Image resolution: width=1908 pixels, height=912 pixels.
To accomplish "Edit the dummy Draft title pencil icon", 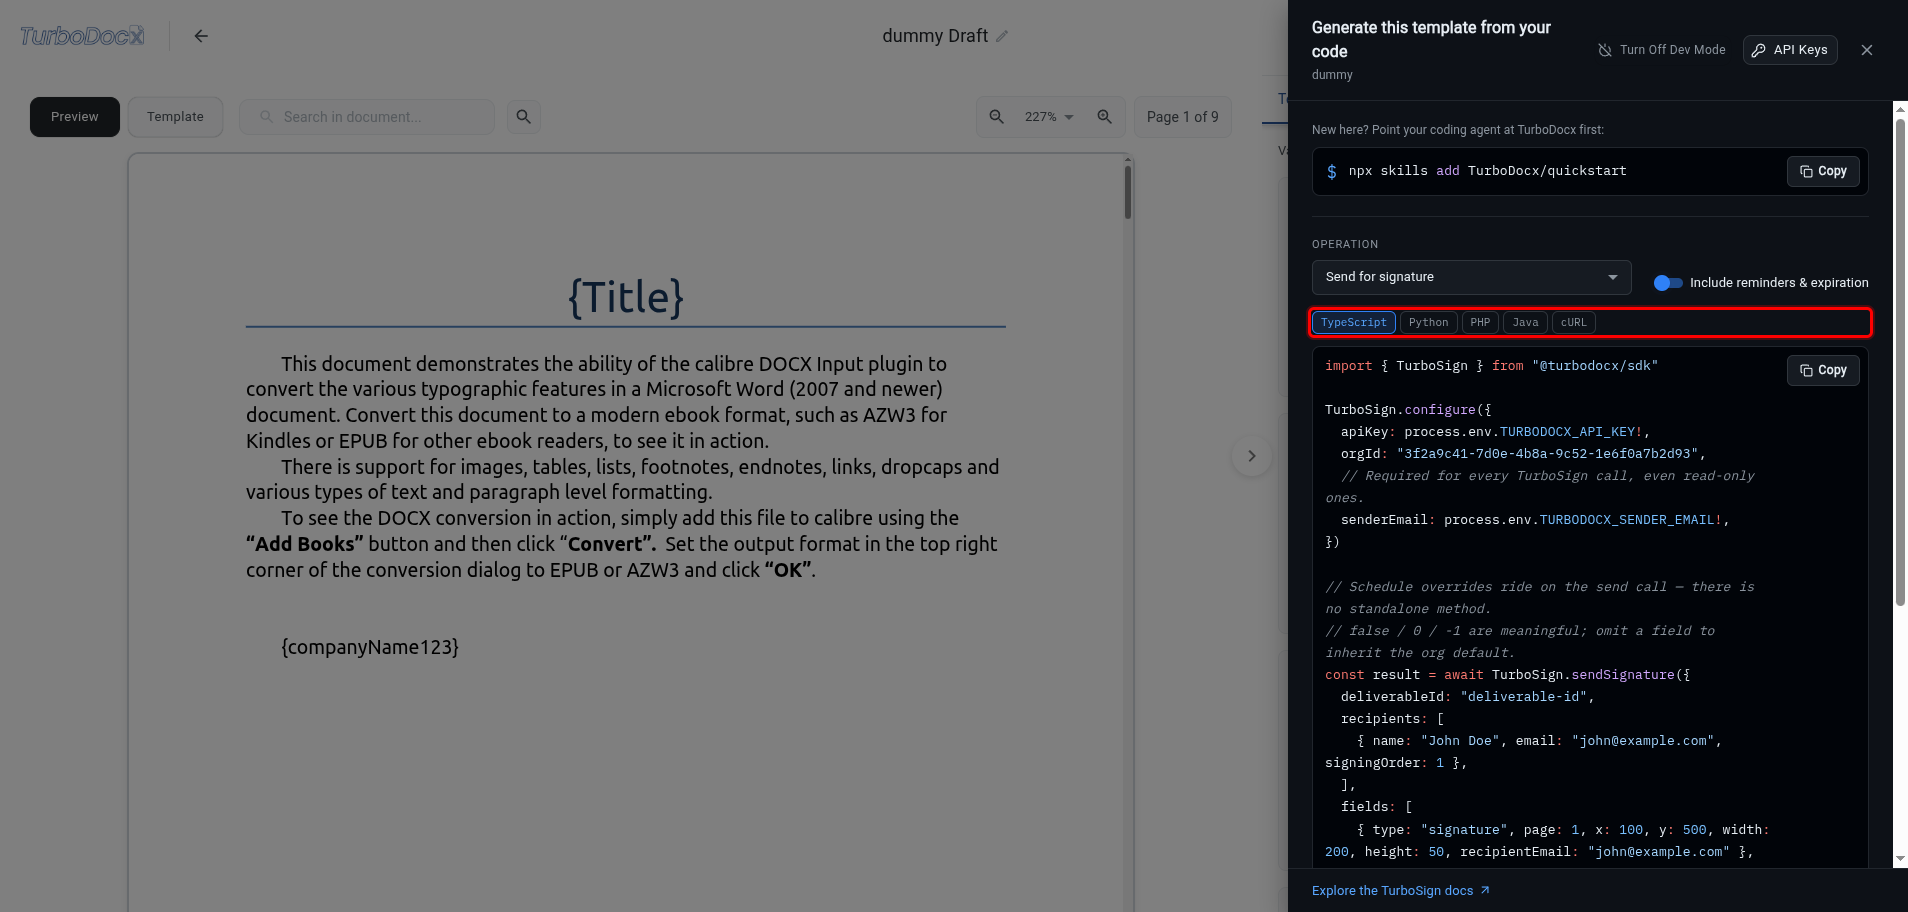I will coord(1002,36).
